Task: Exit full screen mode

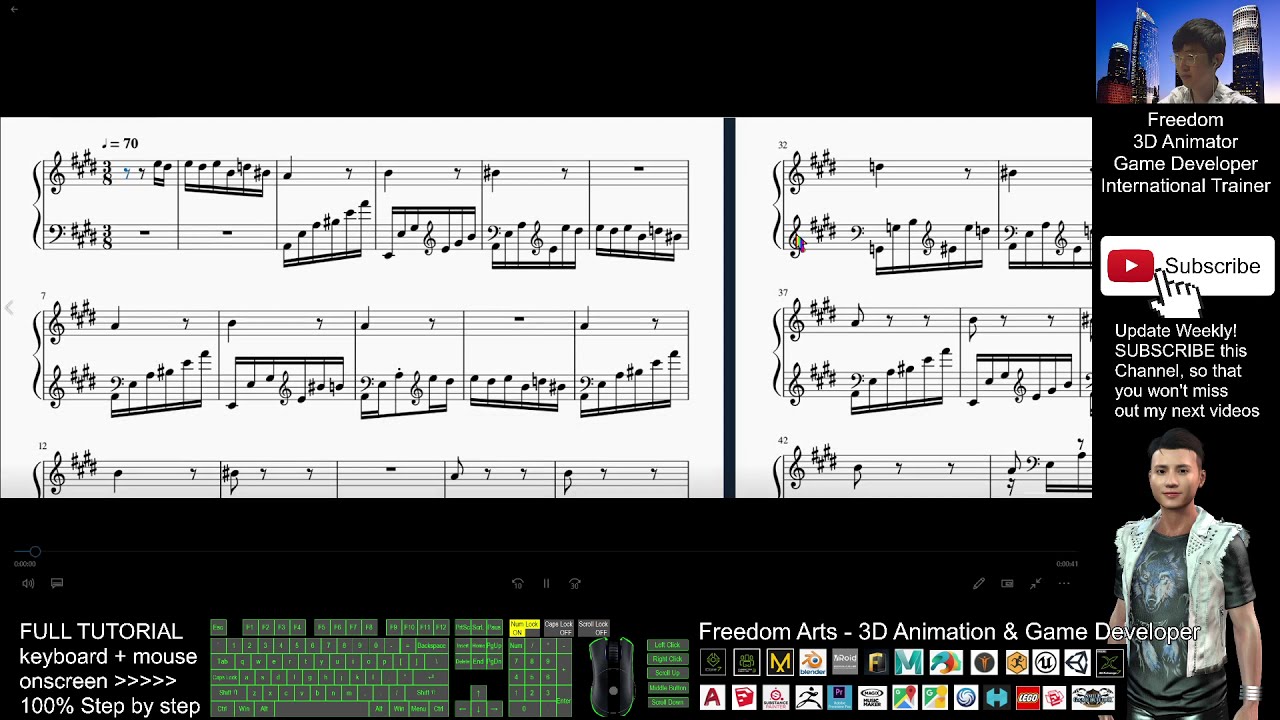Action: tap(1036, 583)
